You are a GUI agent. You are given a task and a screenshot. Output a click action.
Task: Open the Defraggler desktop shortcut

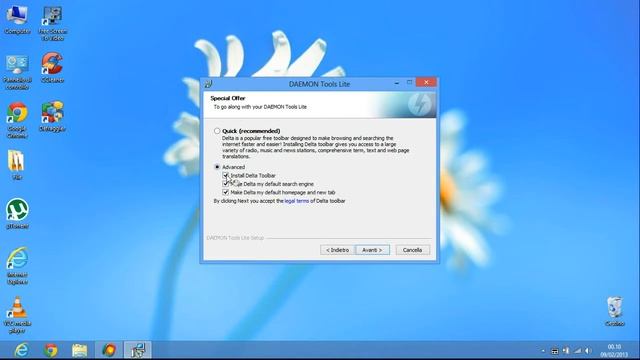point(52,116)
